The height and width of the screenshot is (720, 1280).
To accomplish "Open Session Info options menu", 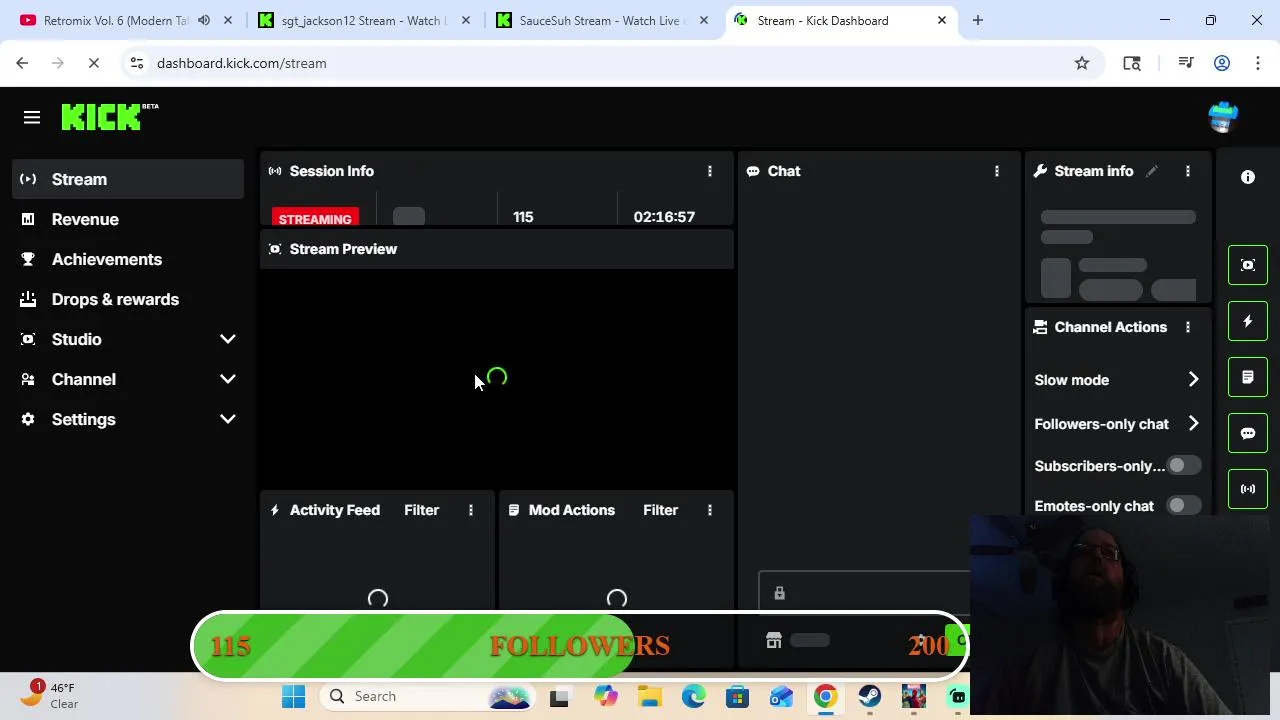I will (x=710, y=171).
